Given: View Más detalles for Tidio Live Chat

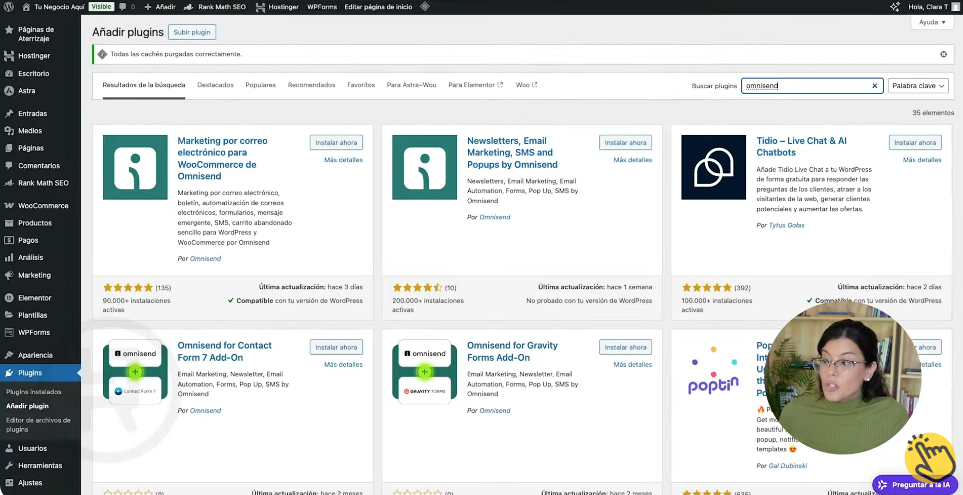Looking at the screenshot, I should click(922, 160).
